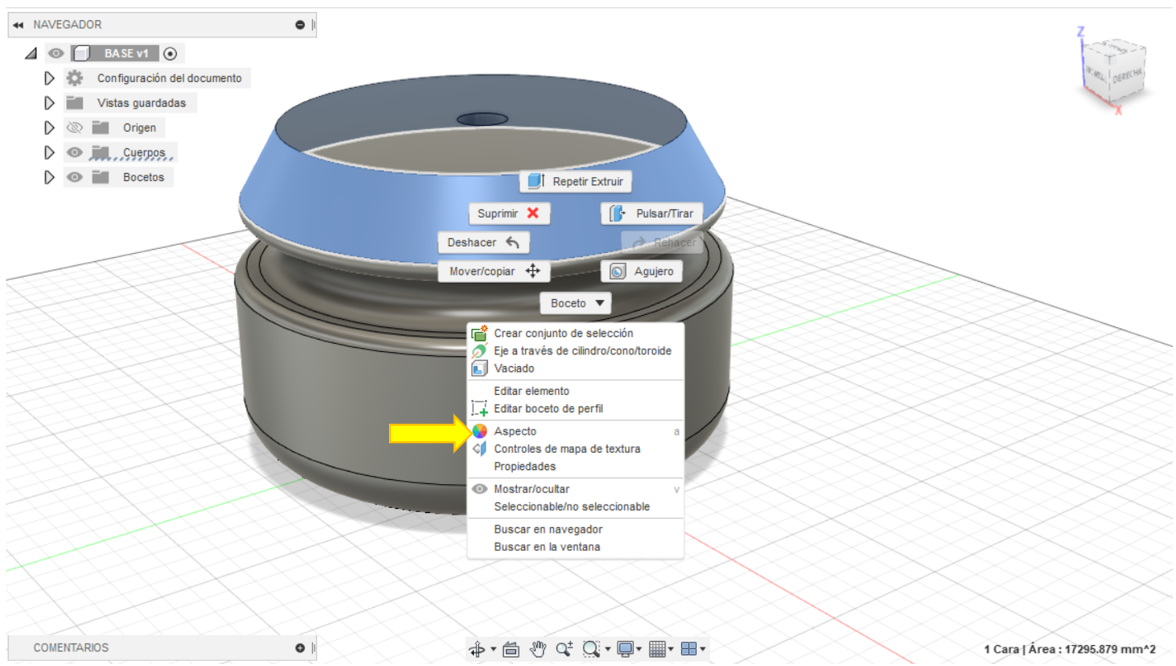Click the Zoom Window fit icon
The height and width of the screenshot is (666, 1176).
tap(591, 649)
